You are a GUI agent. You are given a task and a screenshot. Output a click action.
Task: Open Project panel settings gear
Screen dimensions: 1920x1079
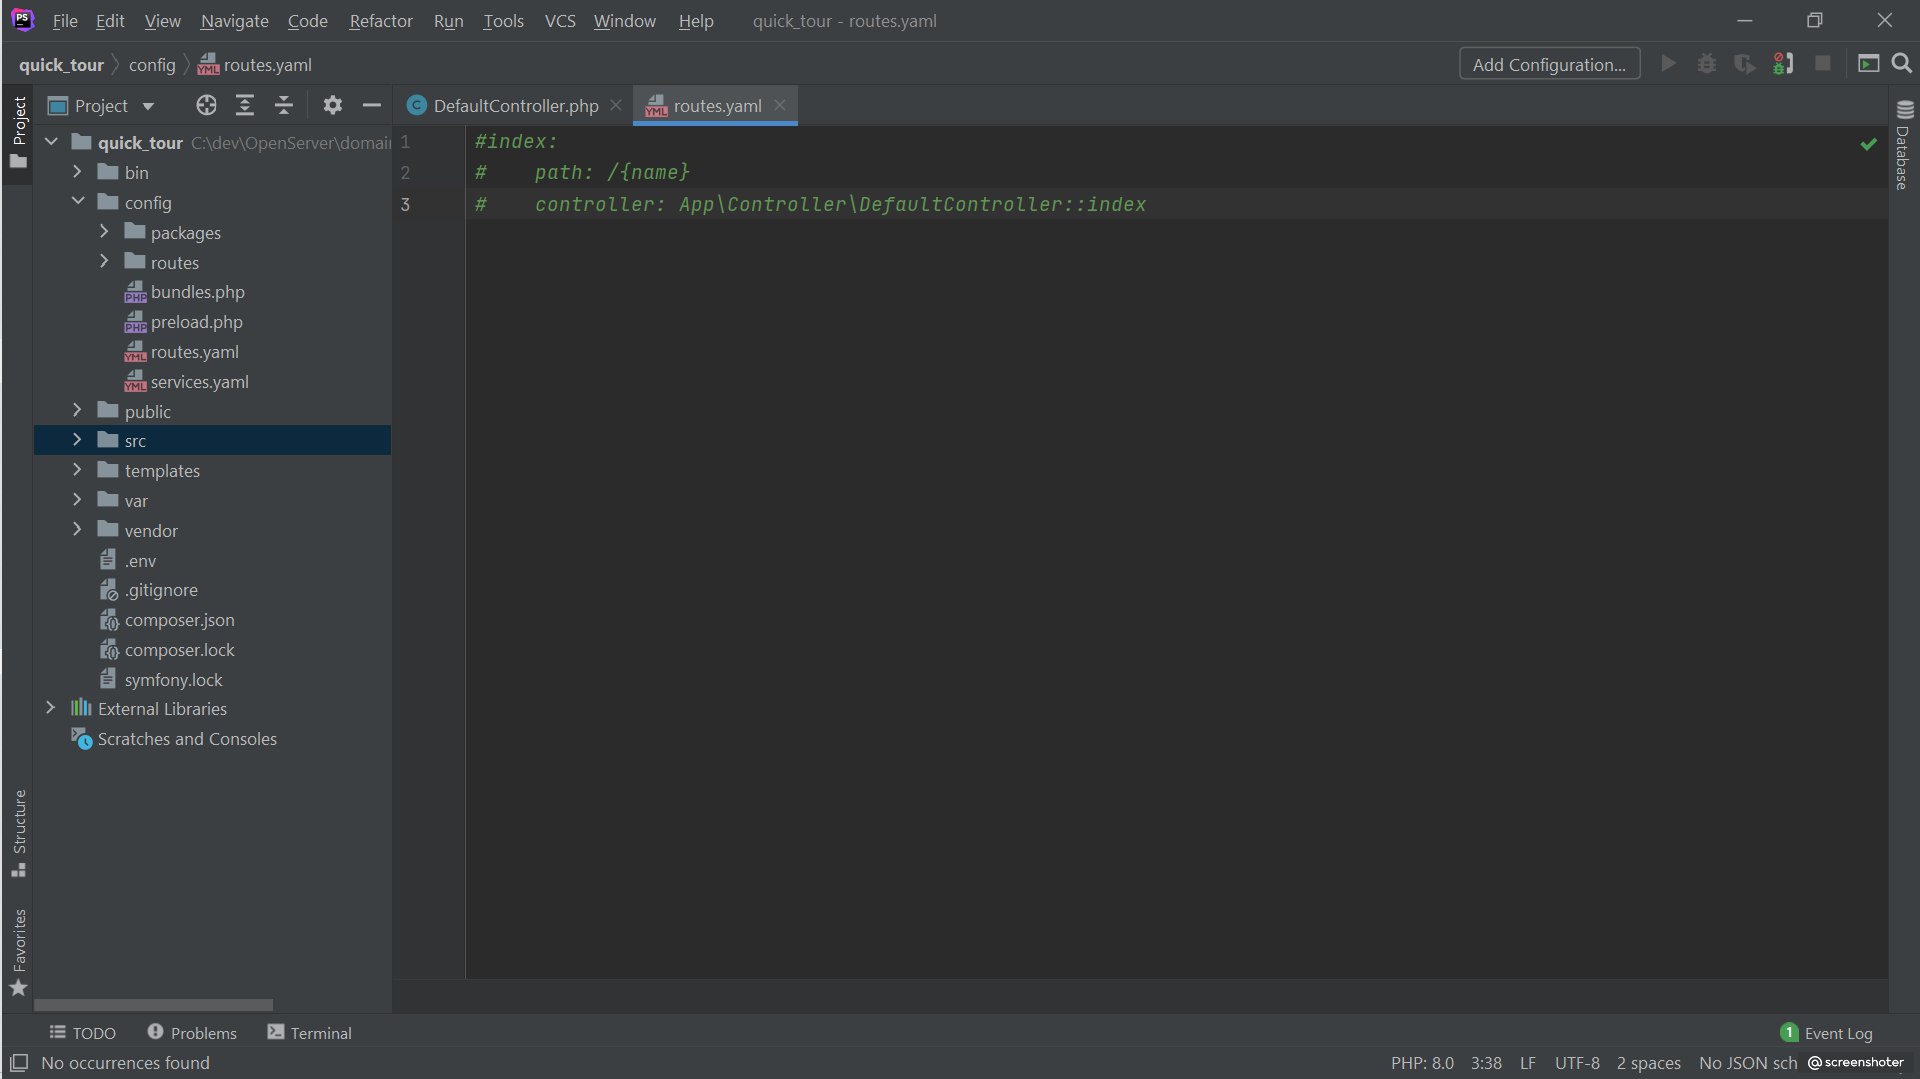point(332,105)
